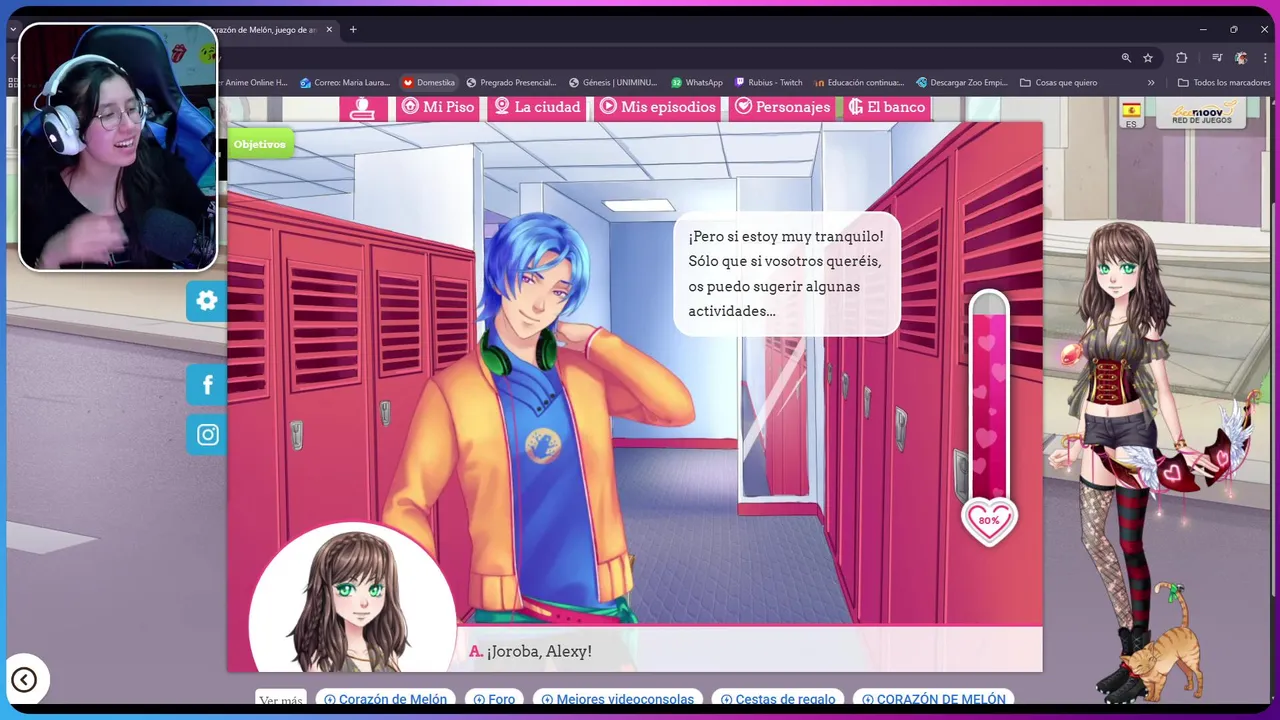
Task: Go to Mi Piso menu
Action: pyautogui.click(x=437, y=107)
